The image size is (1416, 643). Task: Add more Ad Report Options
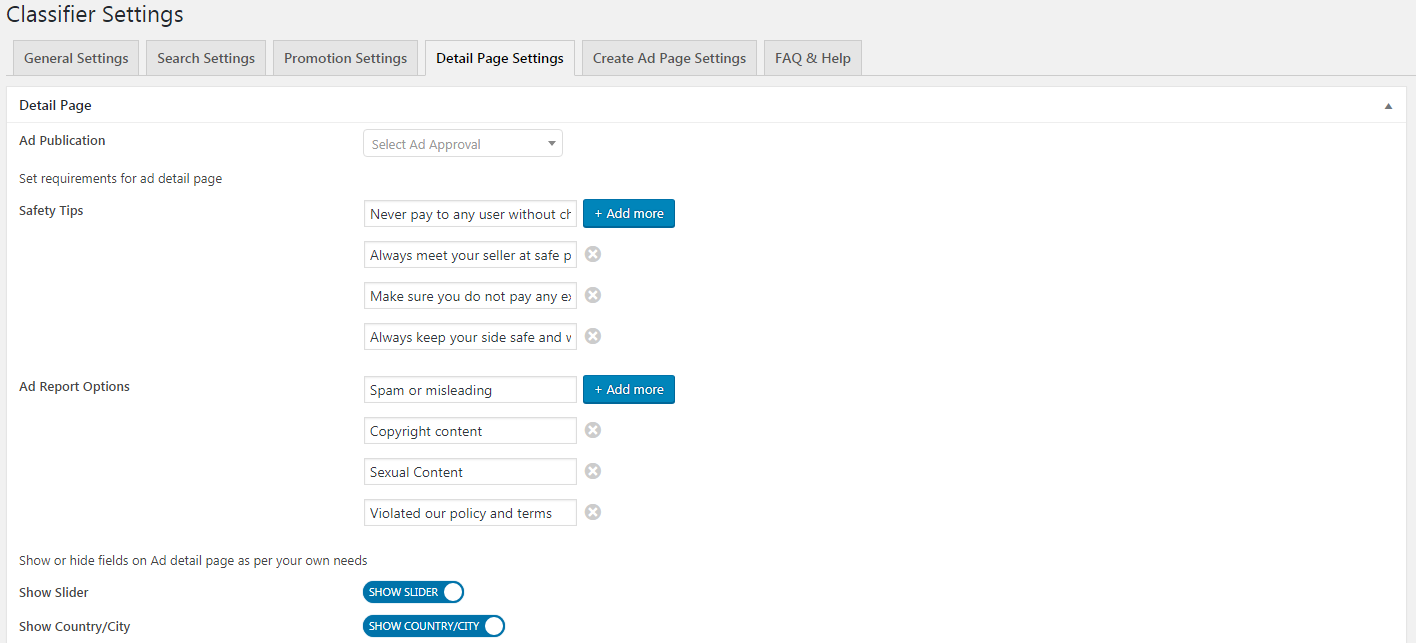tap(629, 390)
